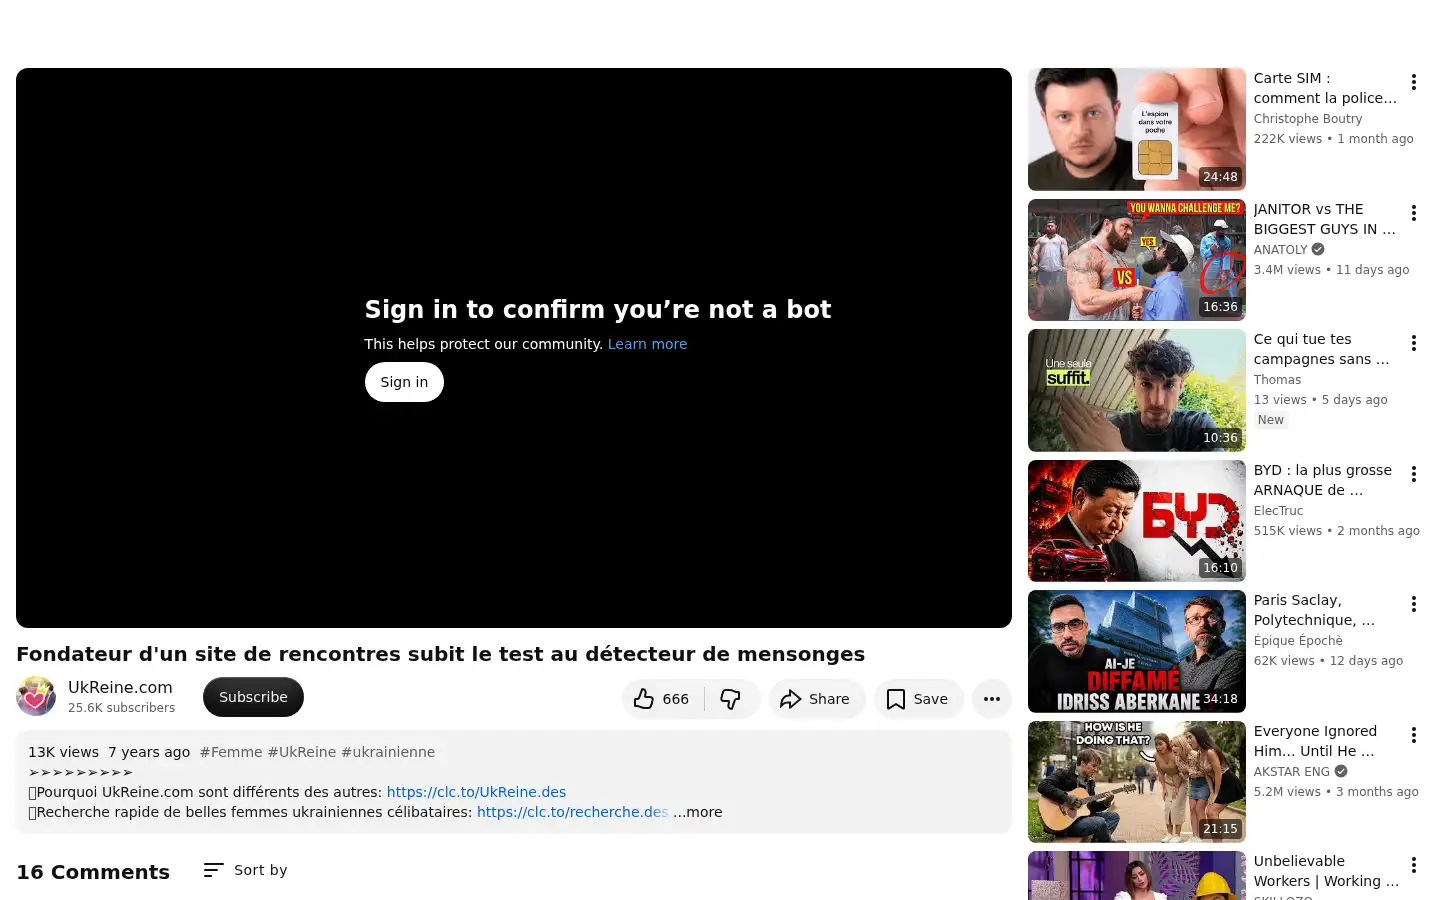
Task: Click the '25.6K subscribers' count
Action: click(121, 708)
